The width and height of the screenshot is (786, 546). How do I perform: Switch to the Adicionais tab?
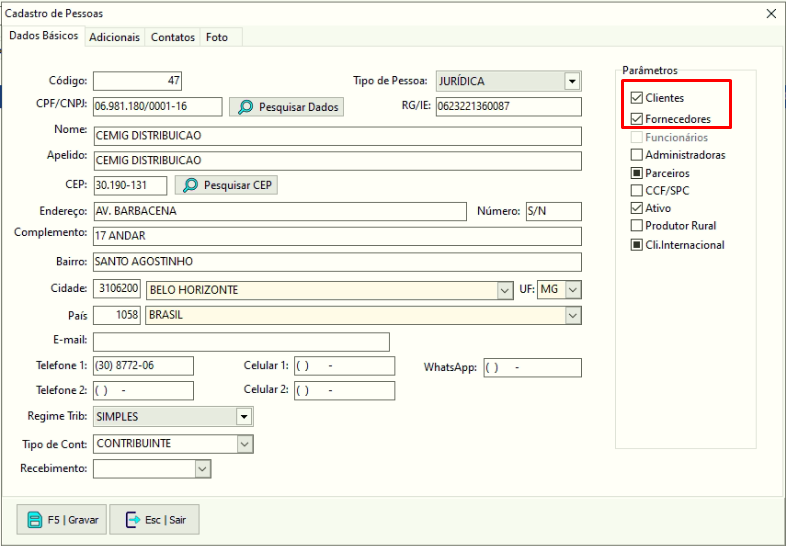click(113, 37)
